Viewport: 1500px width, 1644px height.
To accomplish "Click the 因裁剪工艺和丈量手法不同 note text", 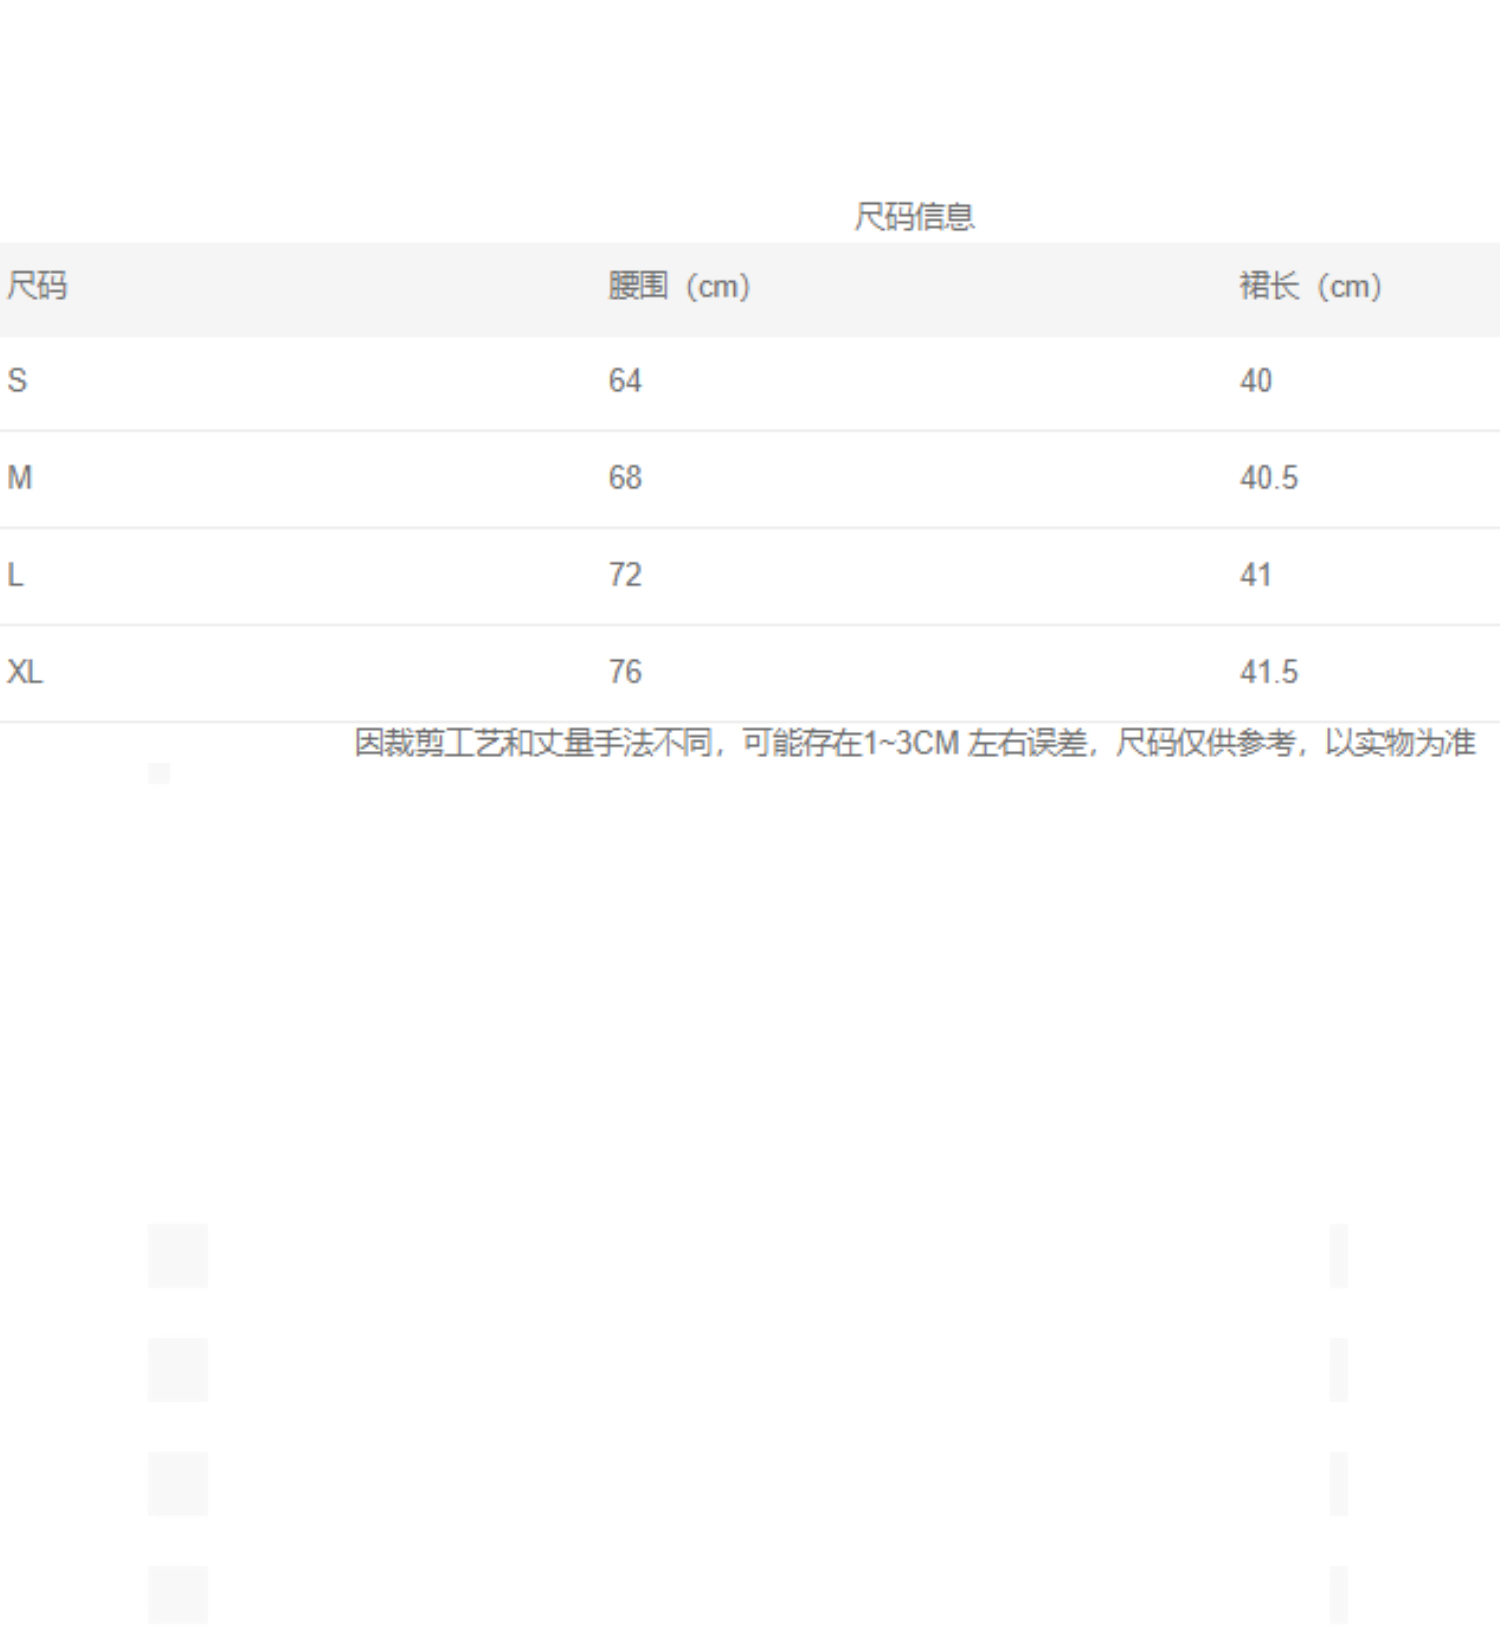I will (x=533, y=743).
